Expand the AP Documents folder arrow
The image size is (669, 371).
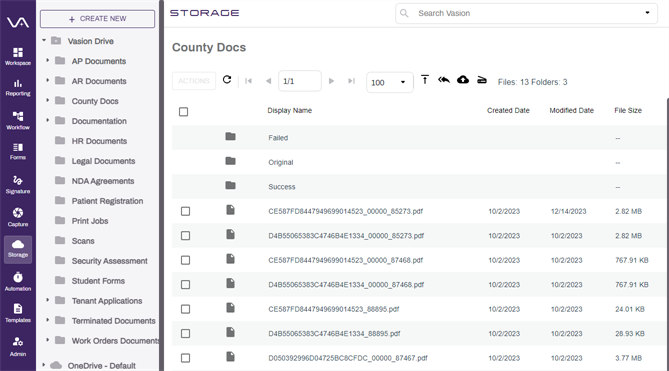point(48,60)
